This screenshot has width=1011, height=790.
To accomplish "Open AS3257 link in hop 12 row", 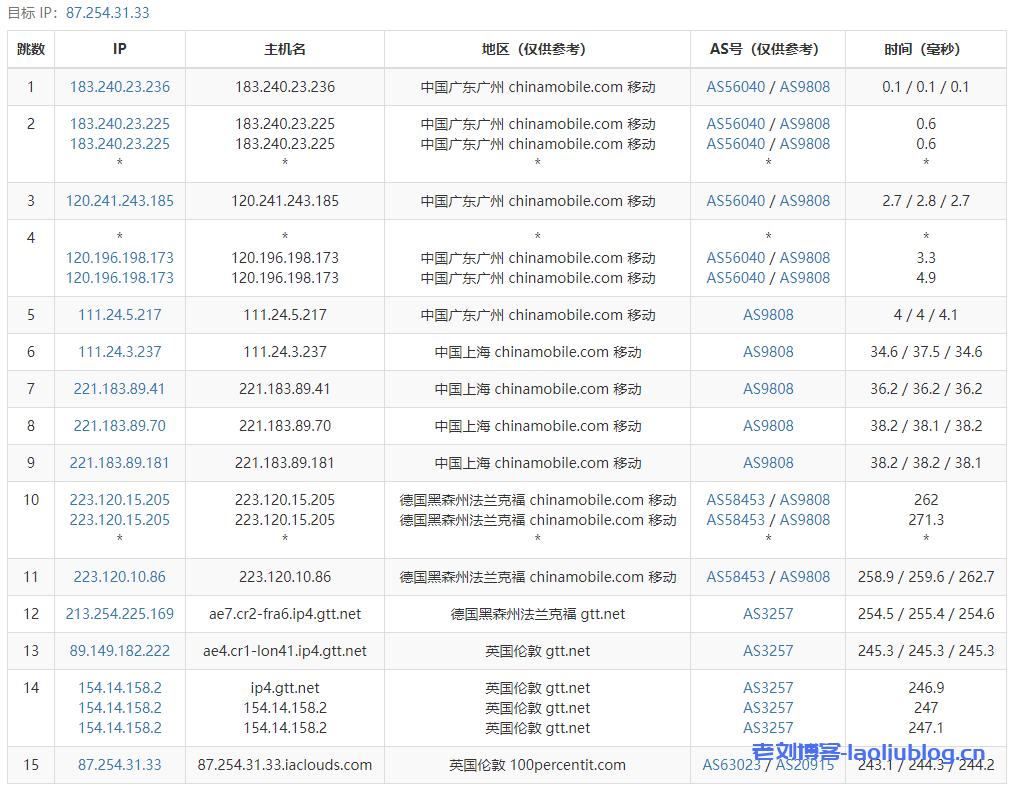I will (768, 614).
